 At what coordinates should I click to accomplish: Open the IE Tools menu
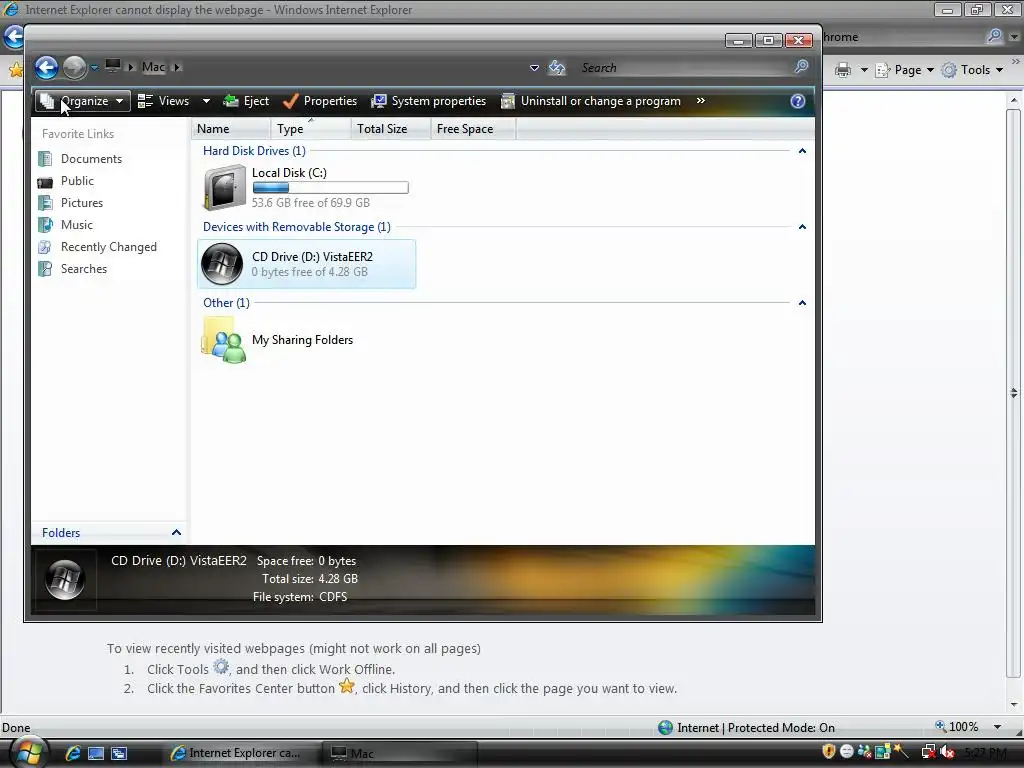click(x=972, y=70)
